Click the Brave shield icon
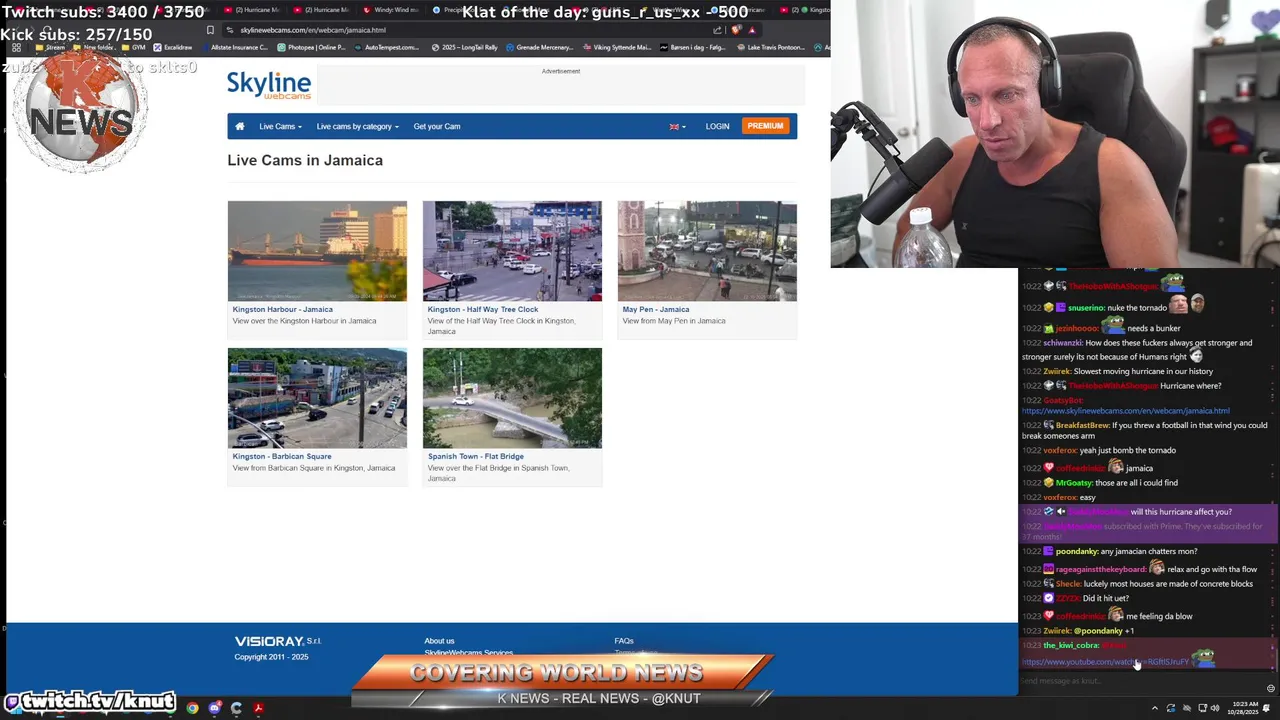 click(x=736, y=30)
